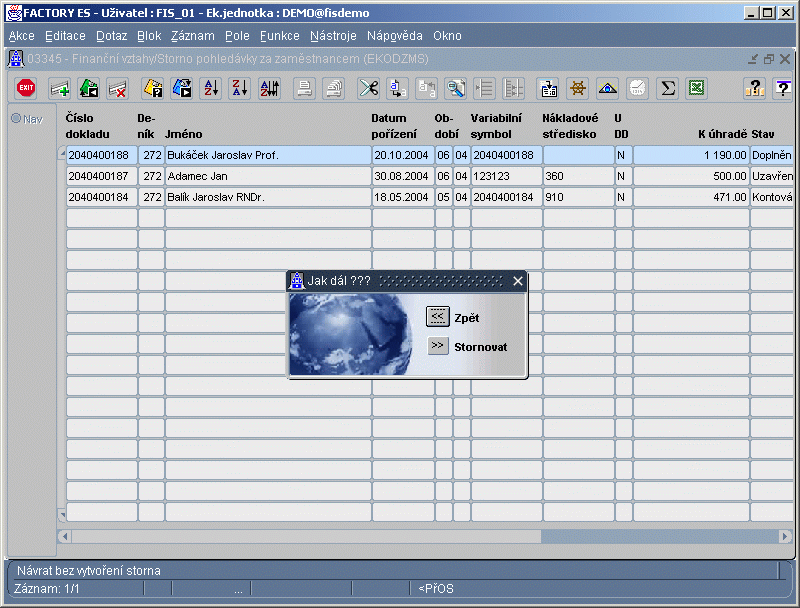Click the sigma summation icon
This screenshot has width=800, height=608.
point(667,88)
